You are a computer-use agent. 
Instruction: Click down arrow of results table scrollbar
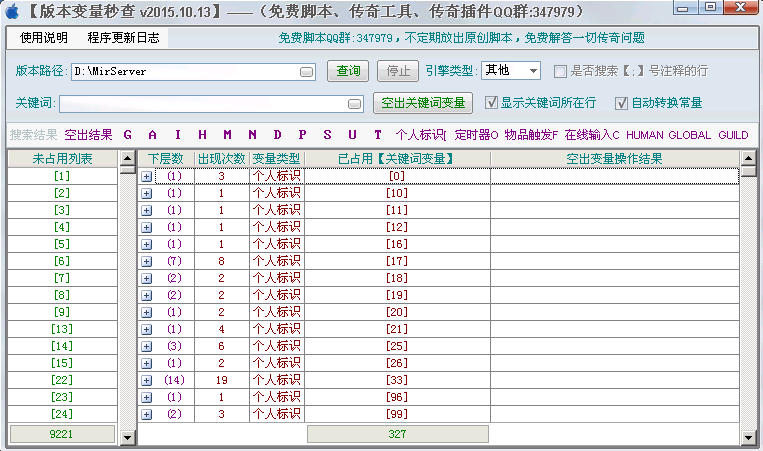point(748,437)
